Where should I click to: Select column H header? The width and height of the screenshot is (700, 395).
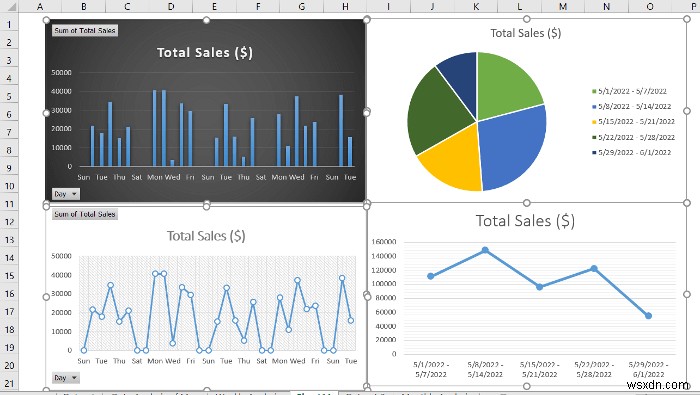(345, 6)
